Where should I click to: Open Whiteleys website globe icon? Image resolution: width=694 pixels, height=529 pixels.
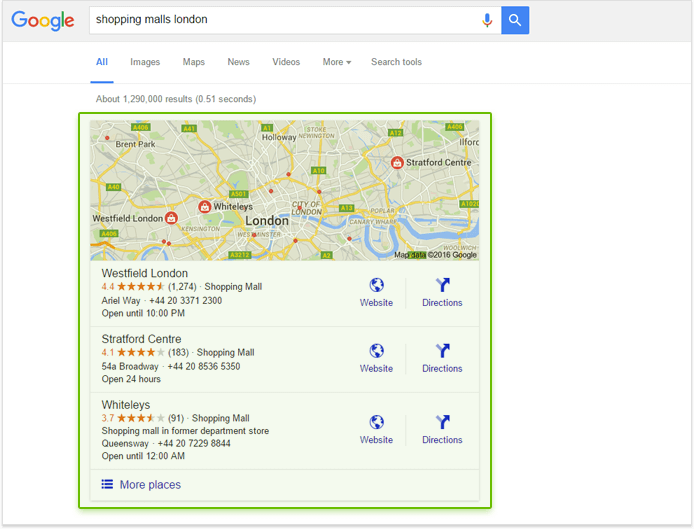tap(377, 422)
